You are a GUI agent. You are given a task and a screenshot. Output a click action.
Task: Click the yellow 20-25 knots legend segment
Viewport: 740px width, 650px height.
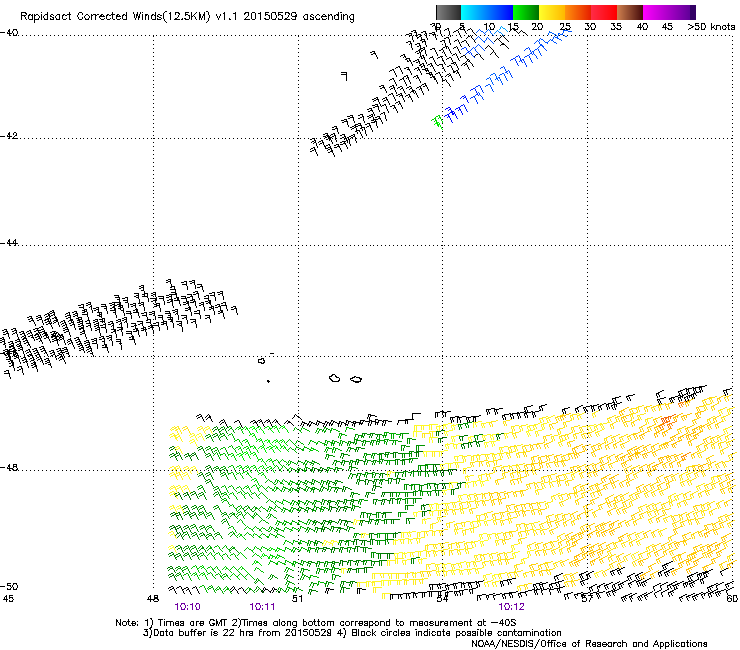click(552, 12)
